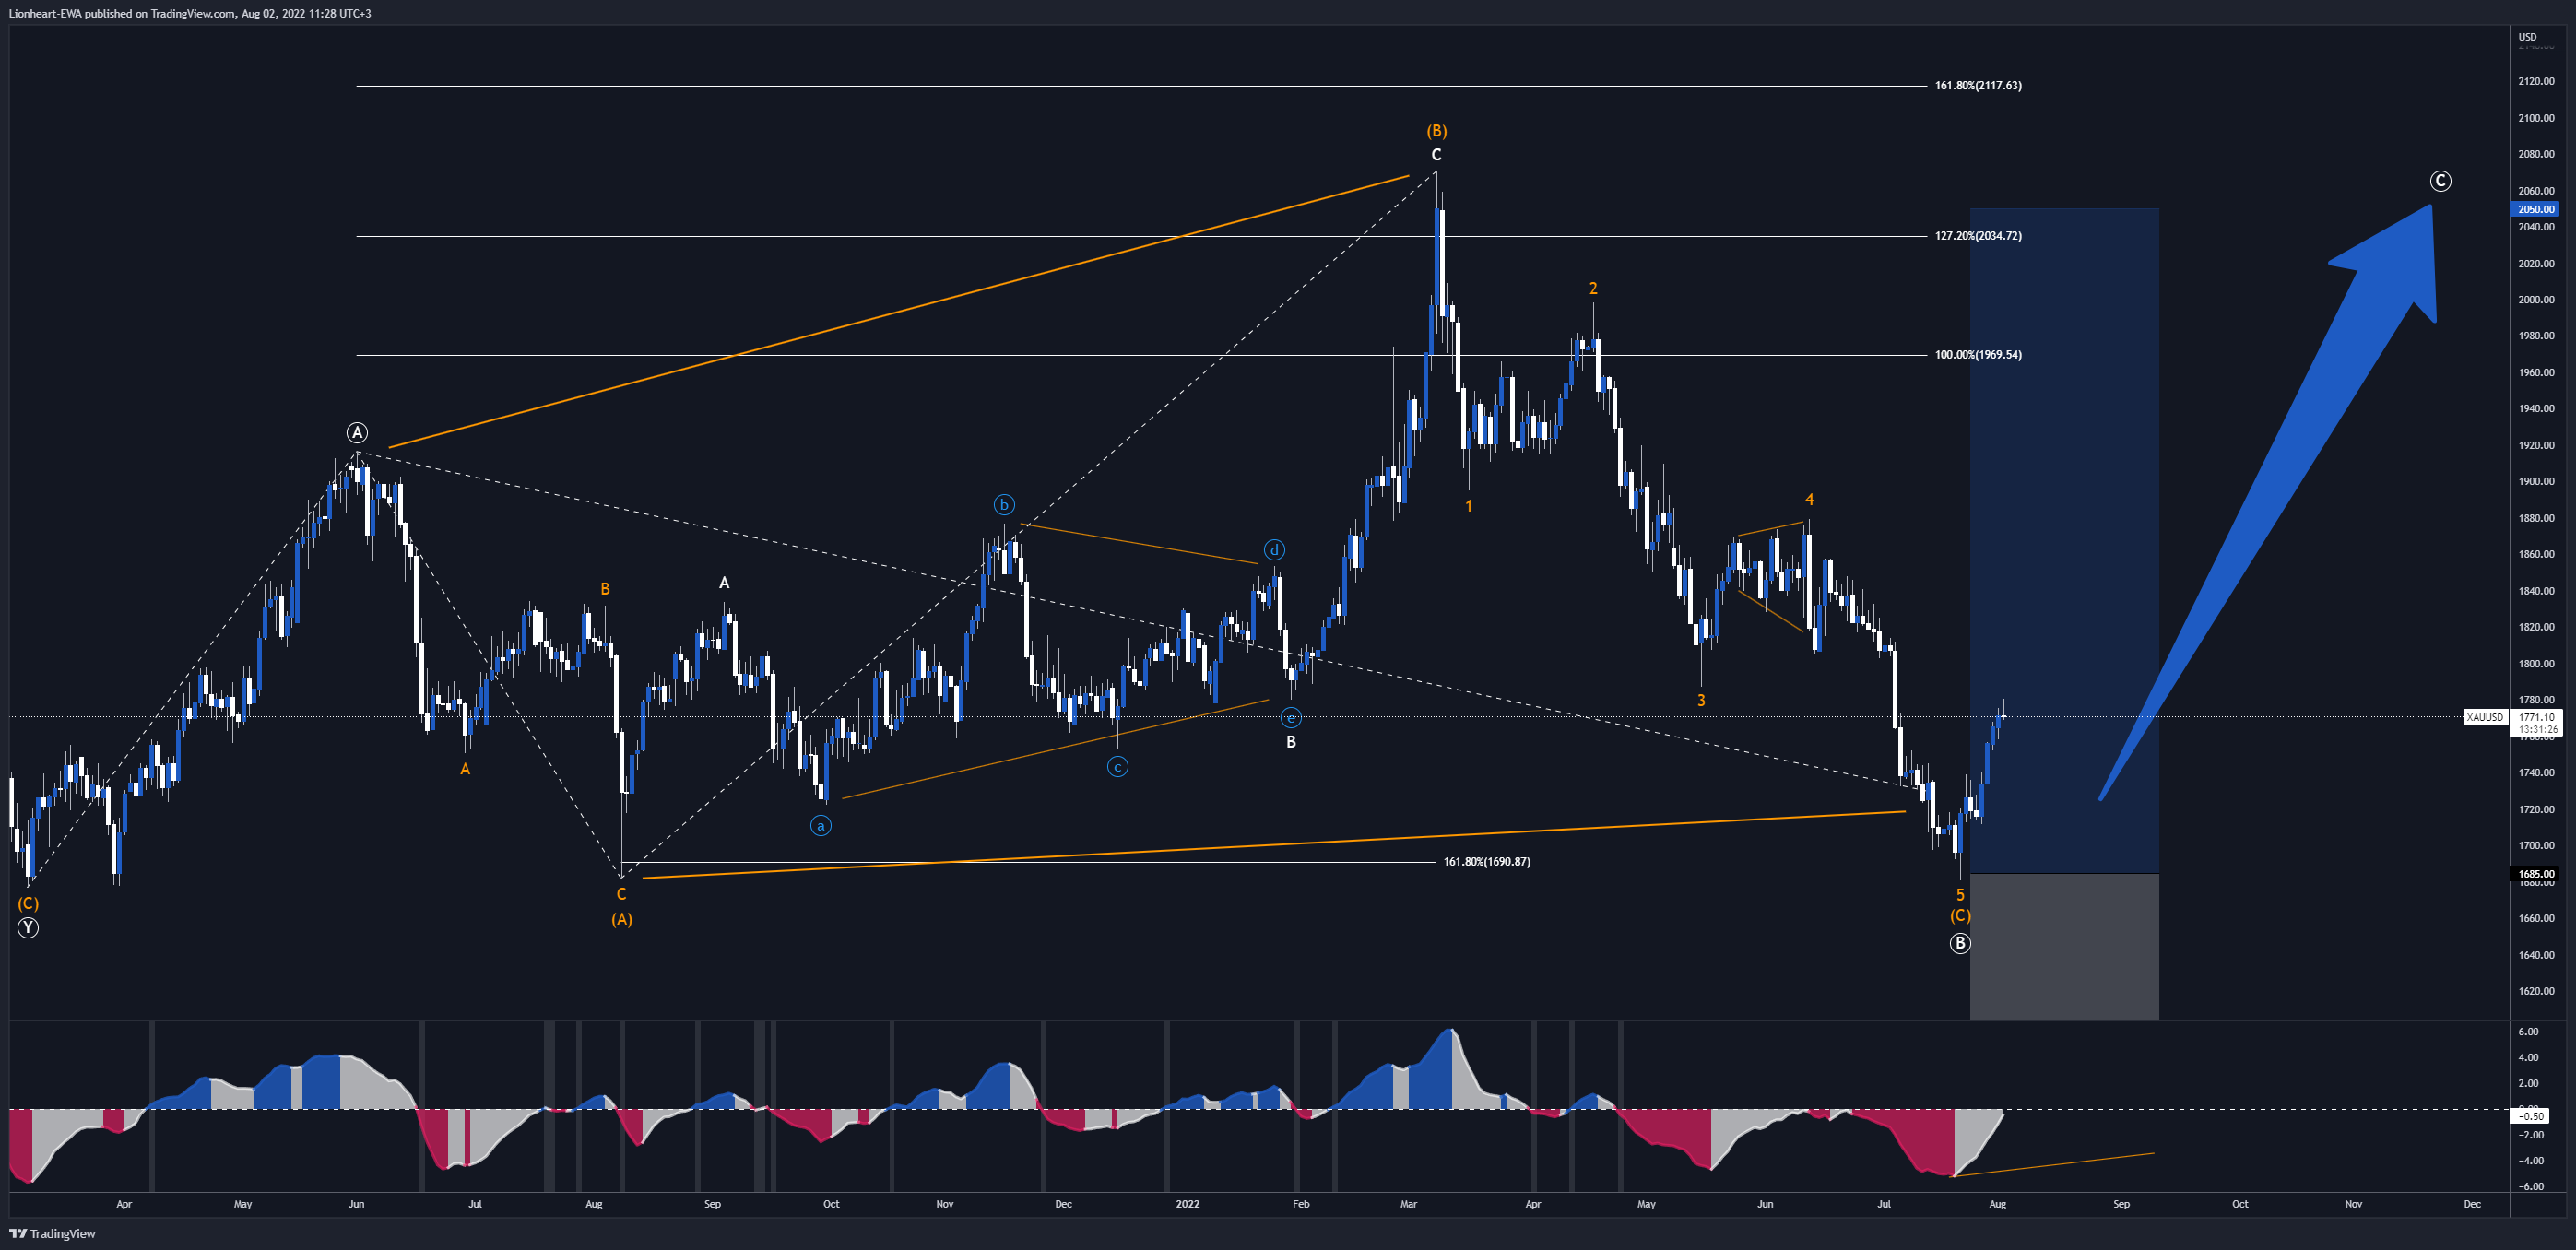Click the 1771.10 current price tag
This screenshot has height=1250, width=2576.
click(2535, 717)
